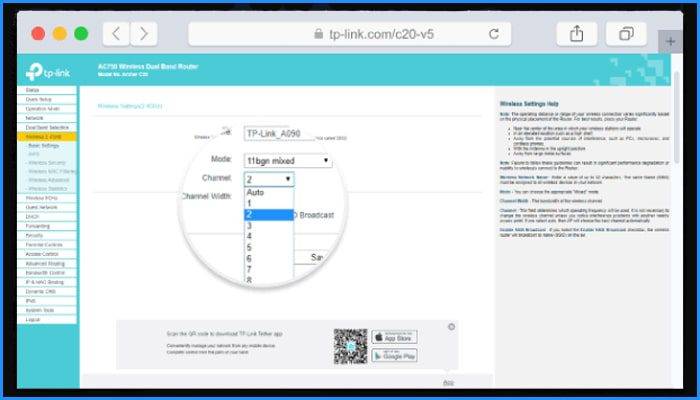700x400 pixels.
Task: Click the browser back arrow
Action: pyautogui.click(x=116, y=33)
